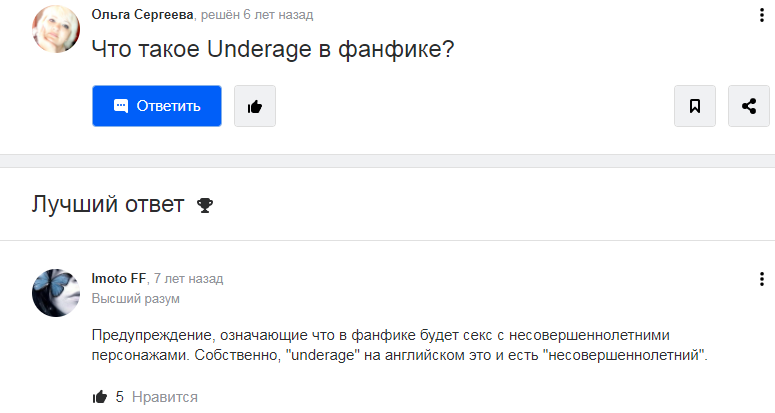The image size is (775, 413).
Task: Bookmark this question
Action: tap(695, 106)
